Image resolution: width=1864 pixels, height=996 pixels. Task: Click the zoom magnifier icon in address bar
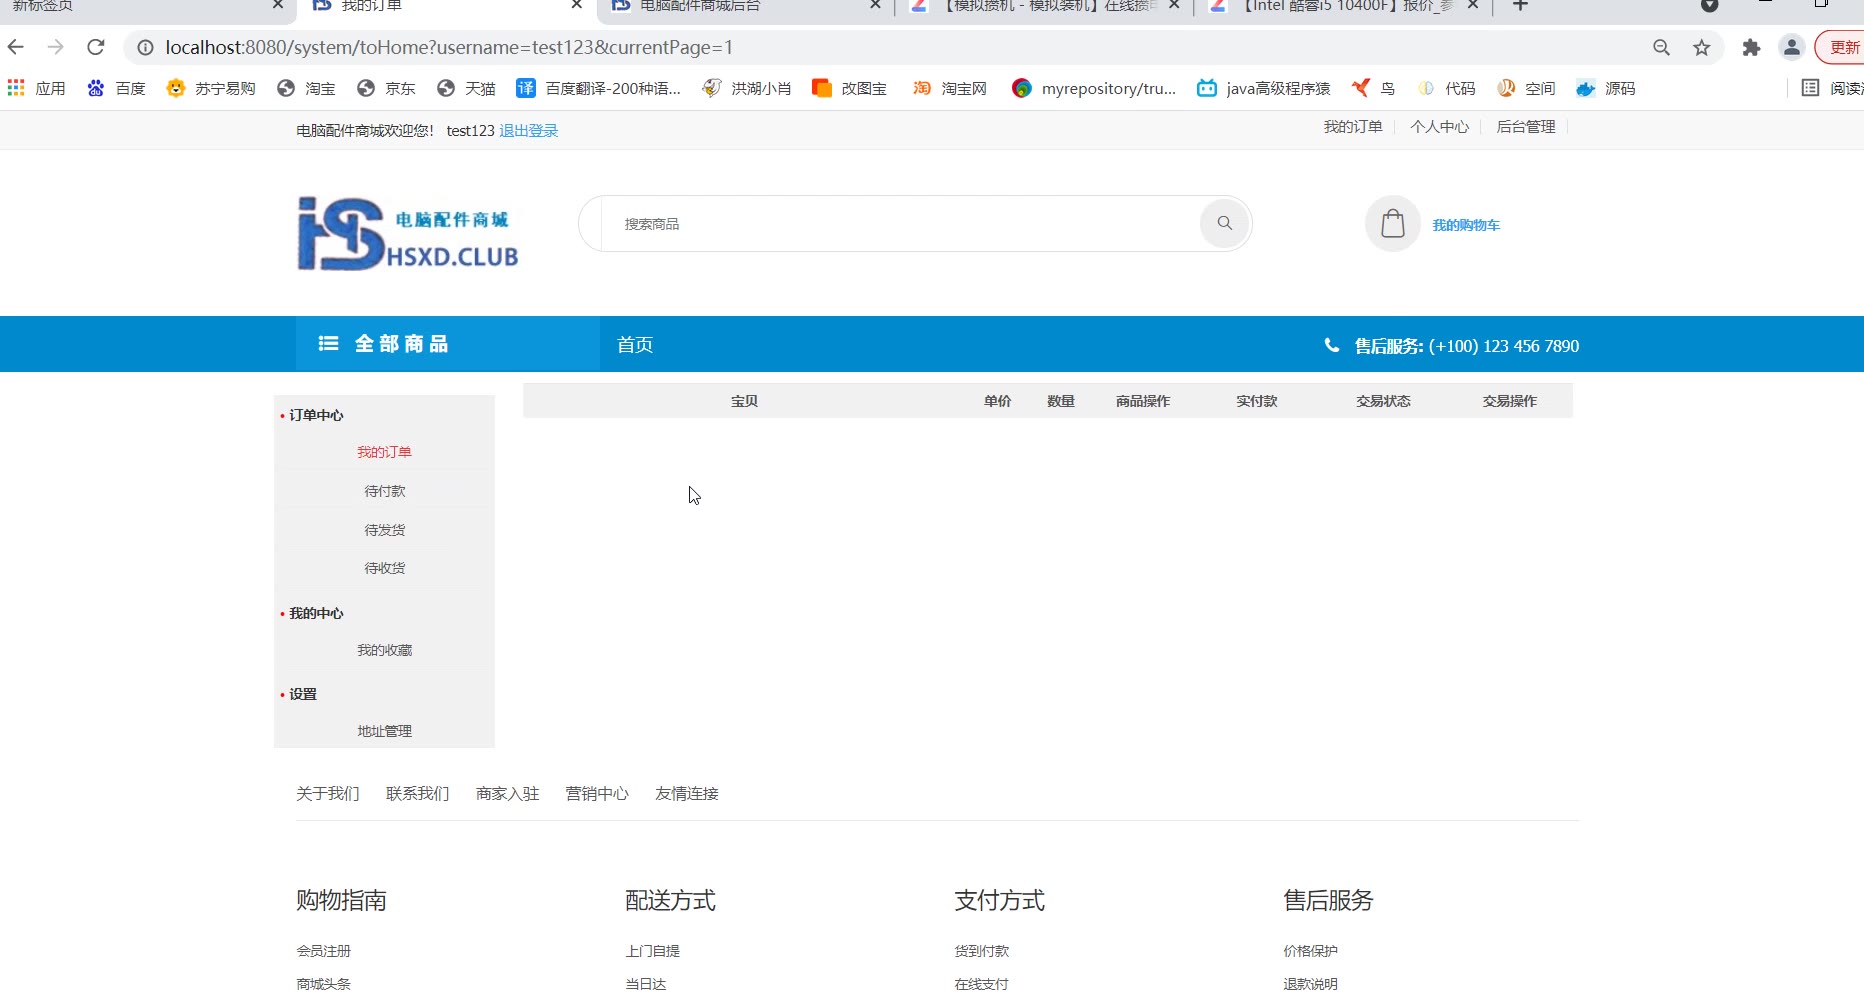[x=1661, y=47]
